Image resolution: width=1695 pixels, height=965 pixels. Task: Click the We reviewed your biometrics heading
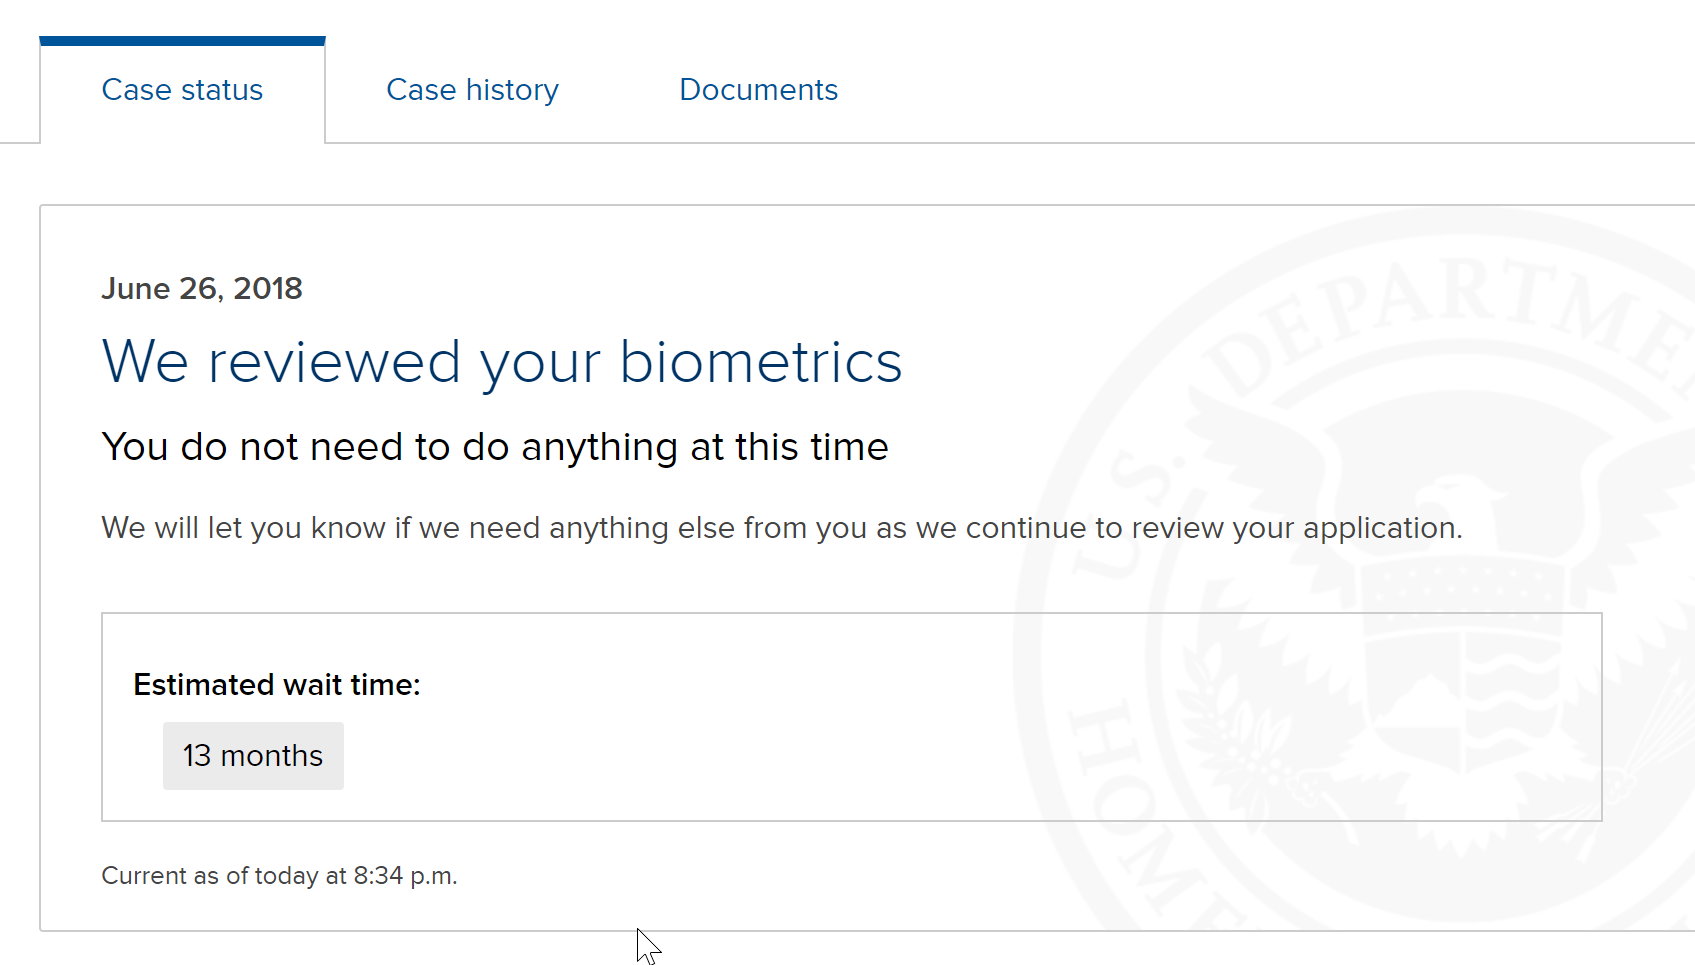(502, 362)
